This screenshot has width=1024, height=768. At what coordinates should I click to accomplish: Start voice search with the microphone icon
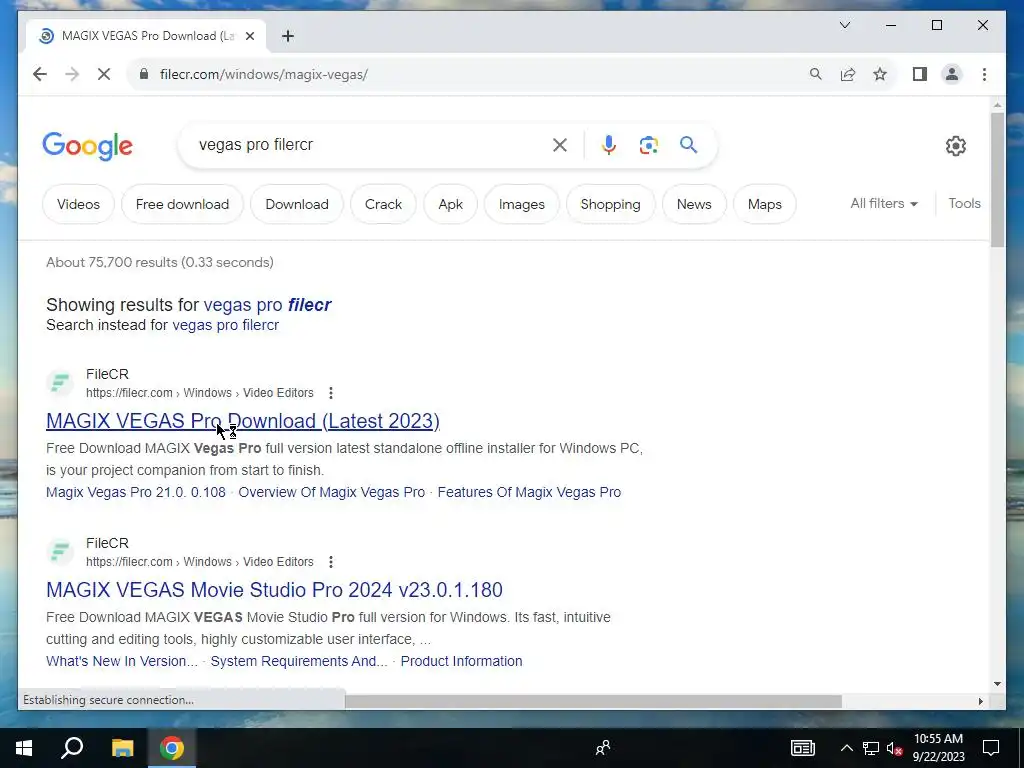609,145
